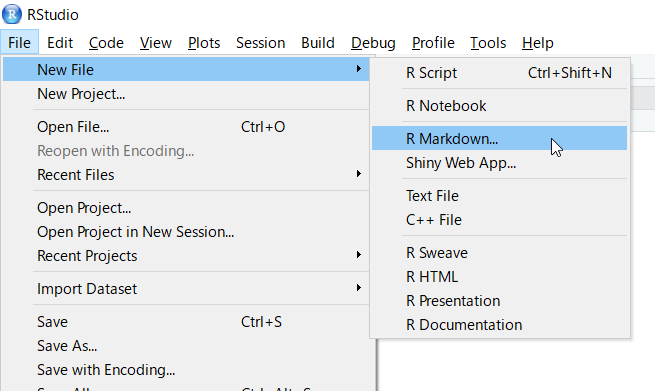
Task: Open the Plots menu
Action: point(204,43)
